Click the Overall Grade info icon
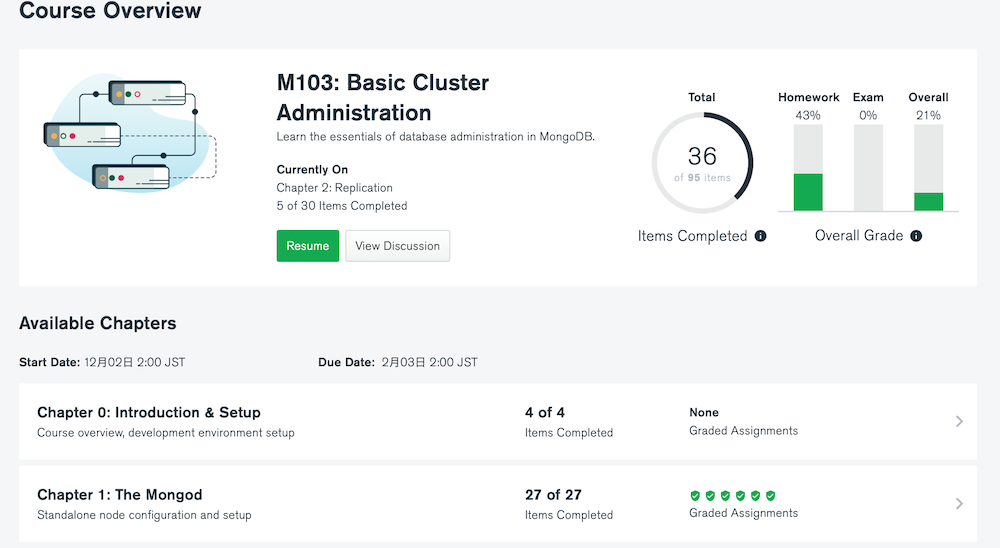The height and width of the screenshot is (548, 1000). point(916,236)
